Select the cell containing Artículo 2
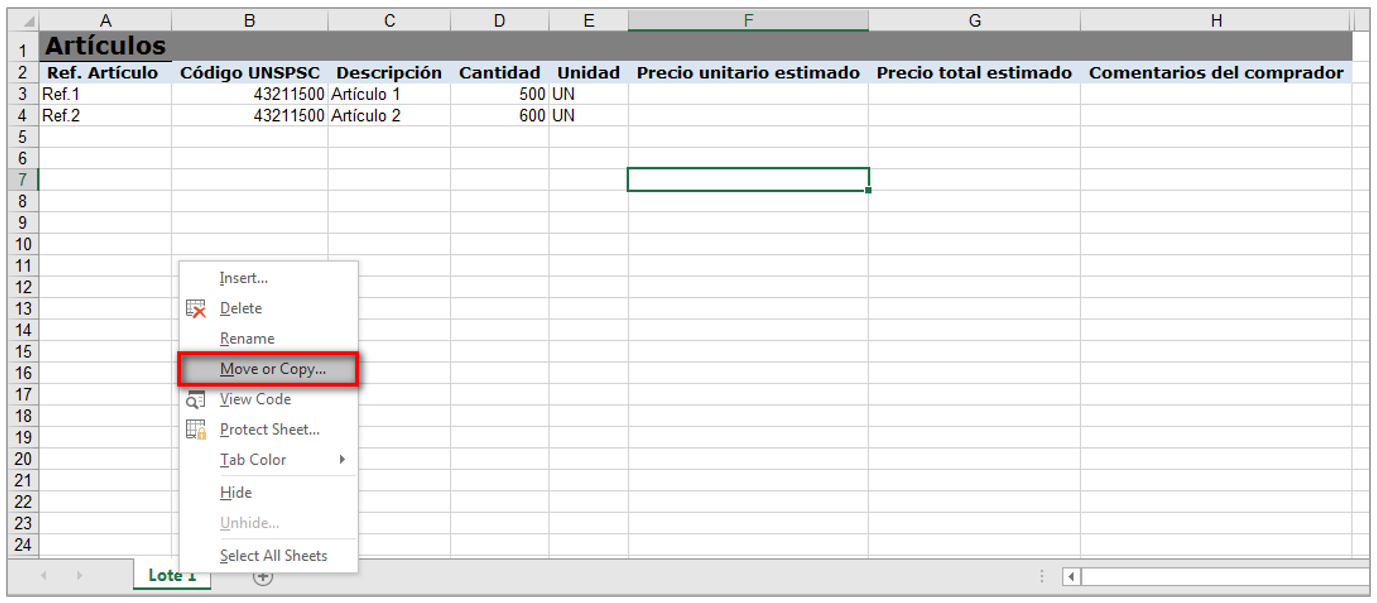Viewport: 1377px width, 603px height. (389, 116)
